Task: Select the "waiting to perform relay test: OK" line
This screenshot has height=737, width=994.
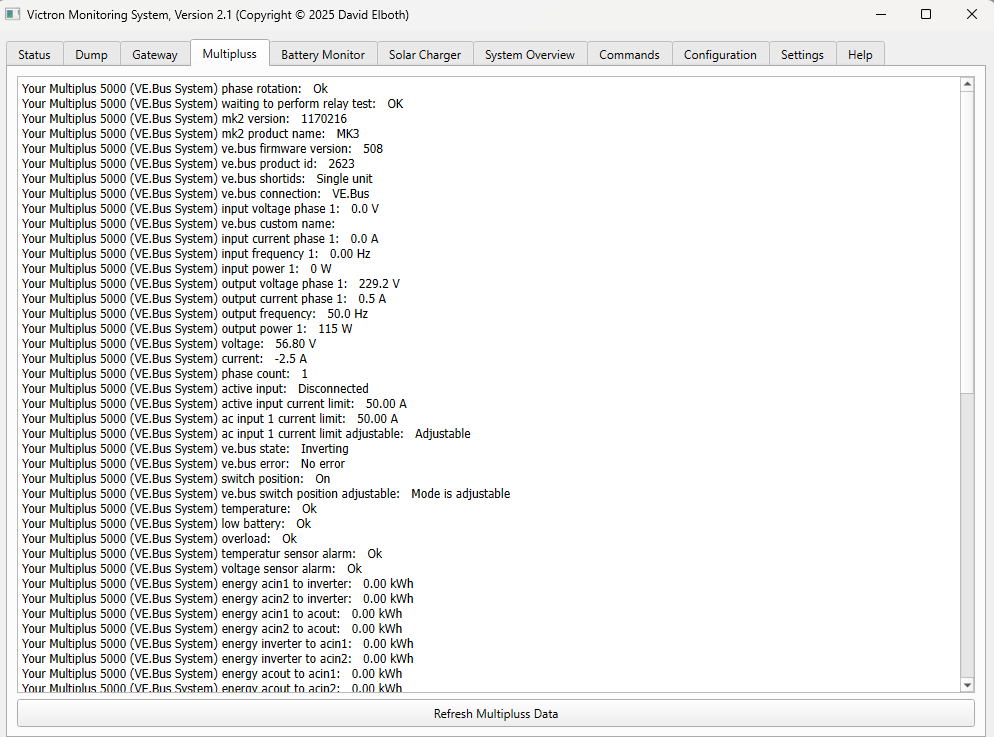Action: click(x=212, y=104)
